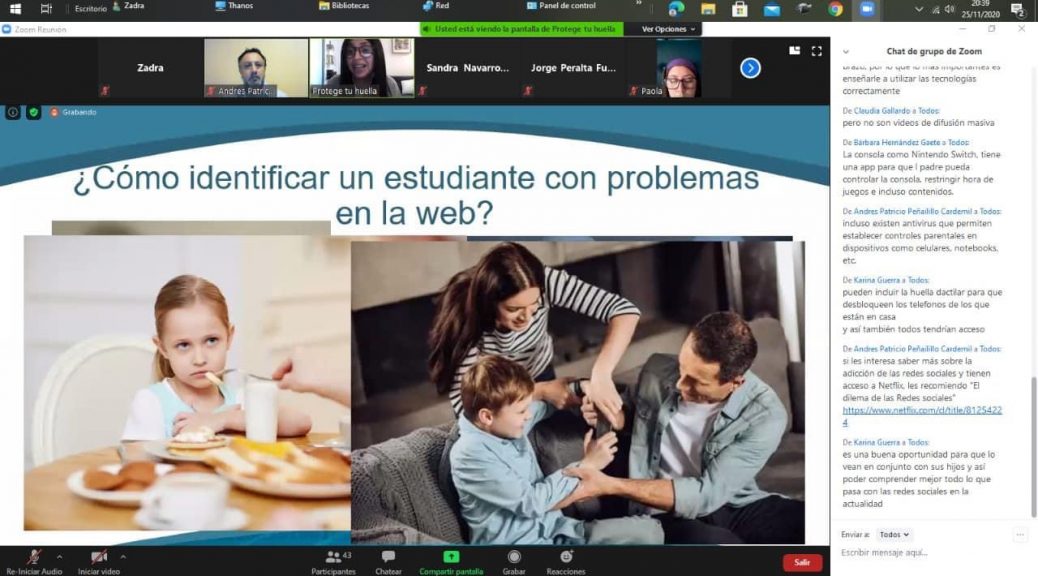Viewport: 1038px width, 576px height.
Task: Select the Todos recipient dropdown
Action: [894, 535]
